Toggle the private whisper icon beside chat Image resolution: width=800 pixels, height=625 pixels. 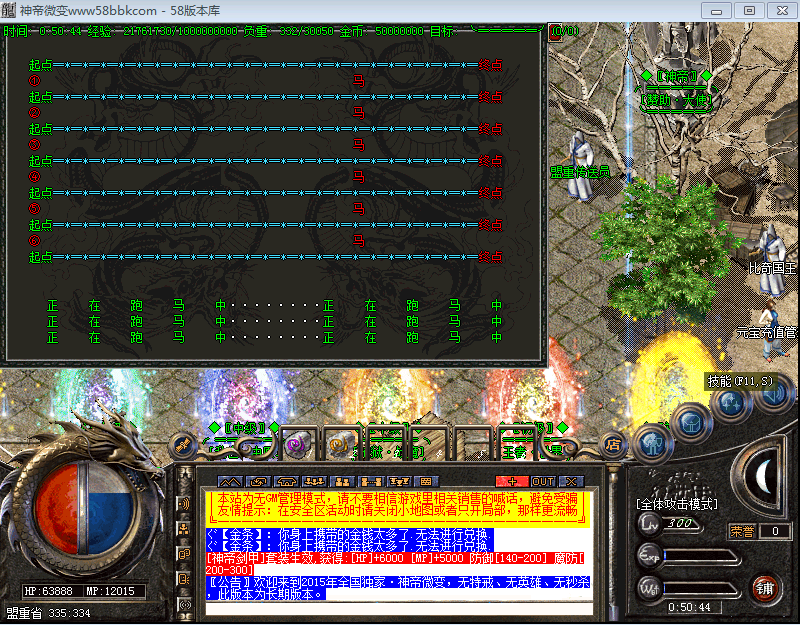coord(184,579)
